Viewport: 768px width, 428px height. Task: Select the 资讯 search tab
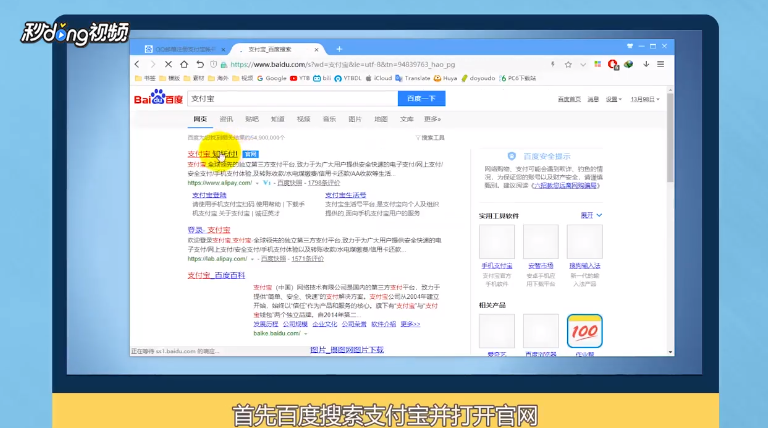tap(226, 119)
